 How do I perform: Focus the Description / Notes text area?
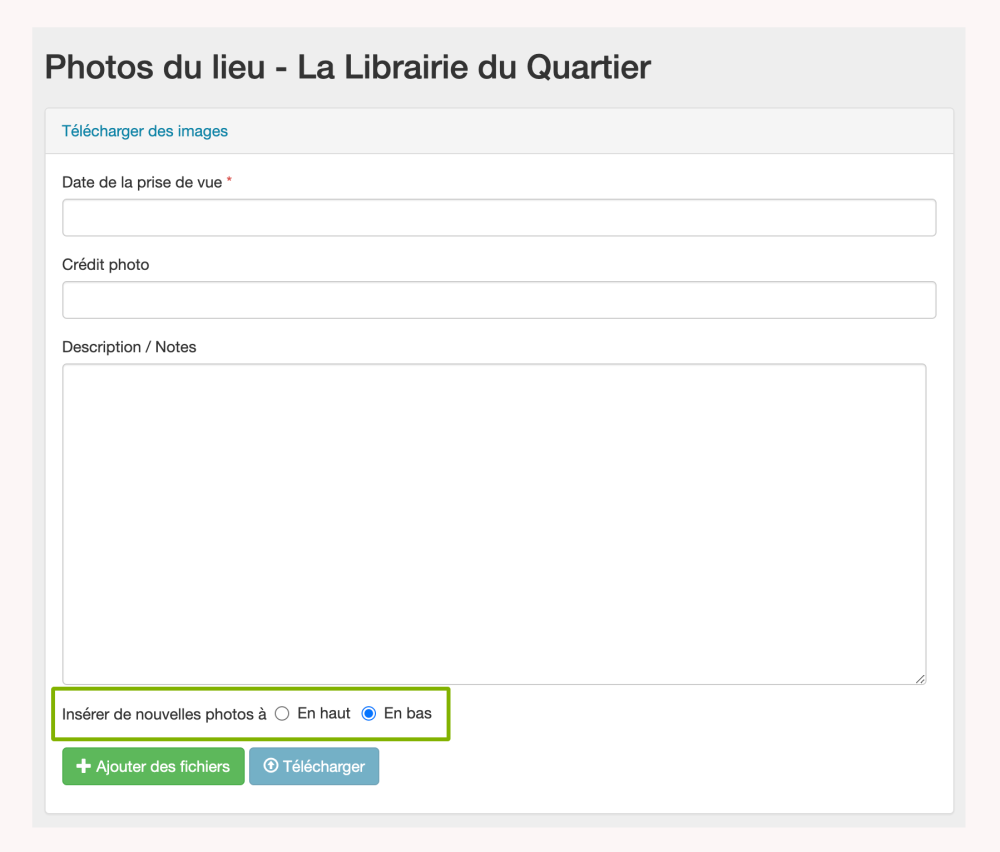(494, 524)
